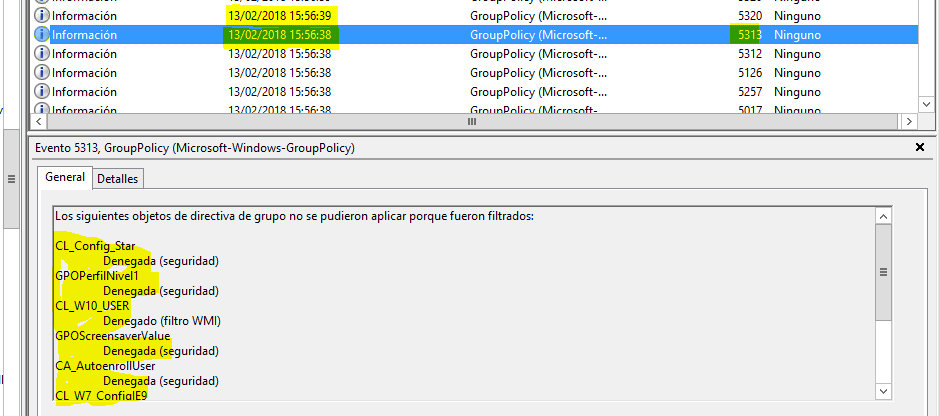Click info icon of event 5126 row

click(41, 73)
